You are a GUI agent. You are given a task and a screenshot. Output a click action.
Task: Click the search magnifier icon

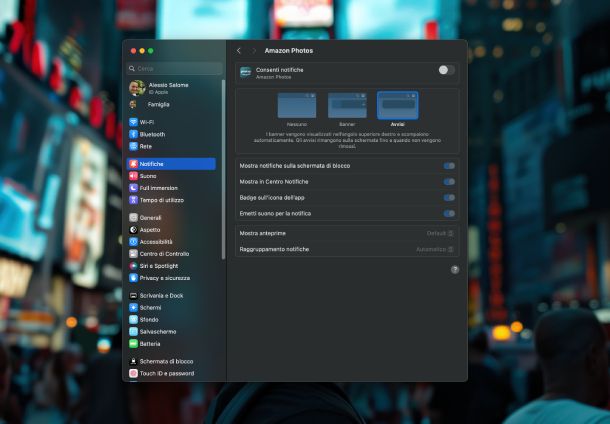click(x=132, y=68)
